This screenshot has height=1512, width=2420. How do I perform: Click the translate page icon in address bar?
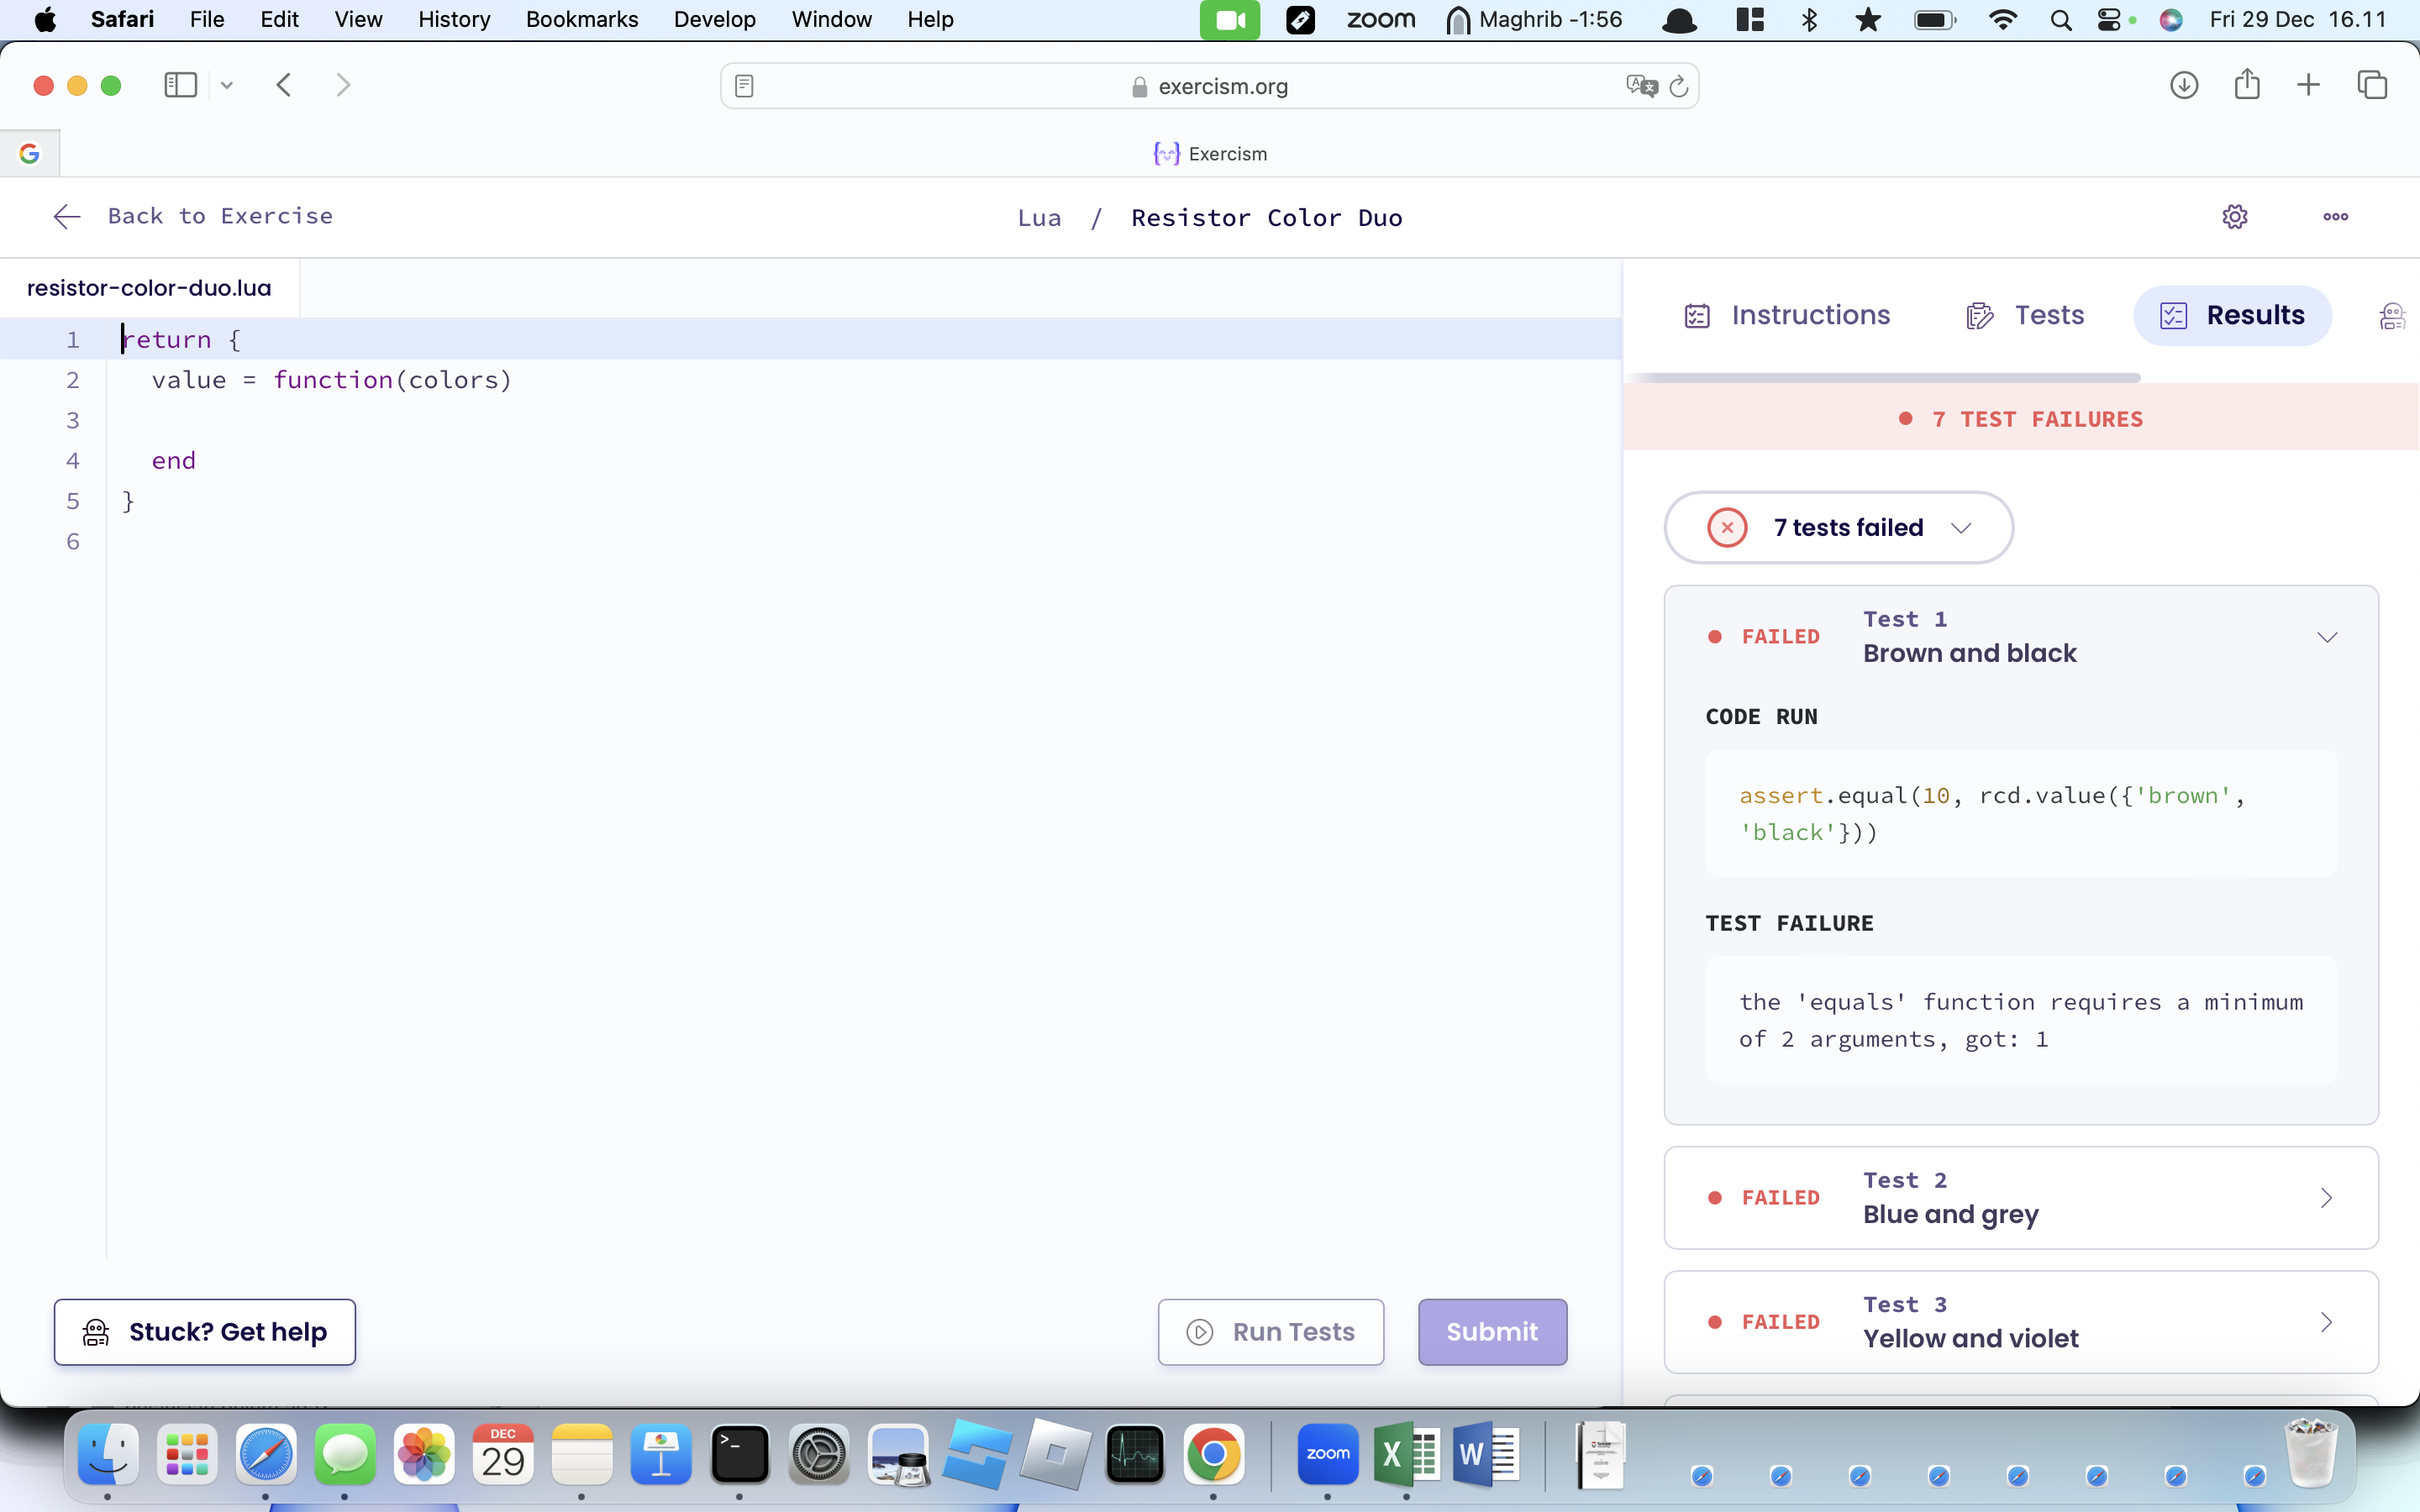coord(1641,86)
